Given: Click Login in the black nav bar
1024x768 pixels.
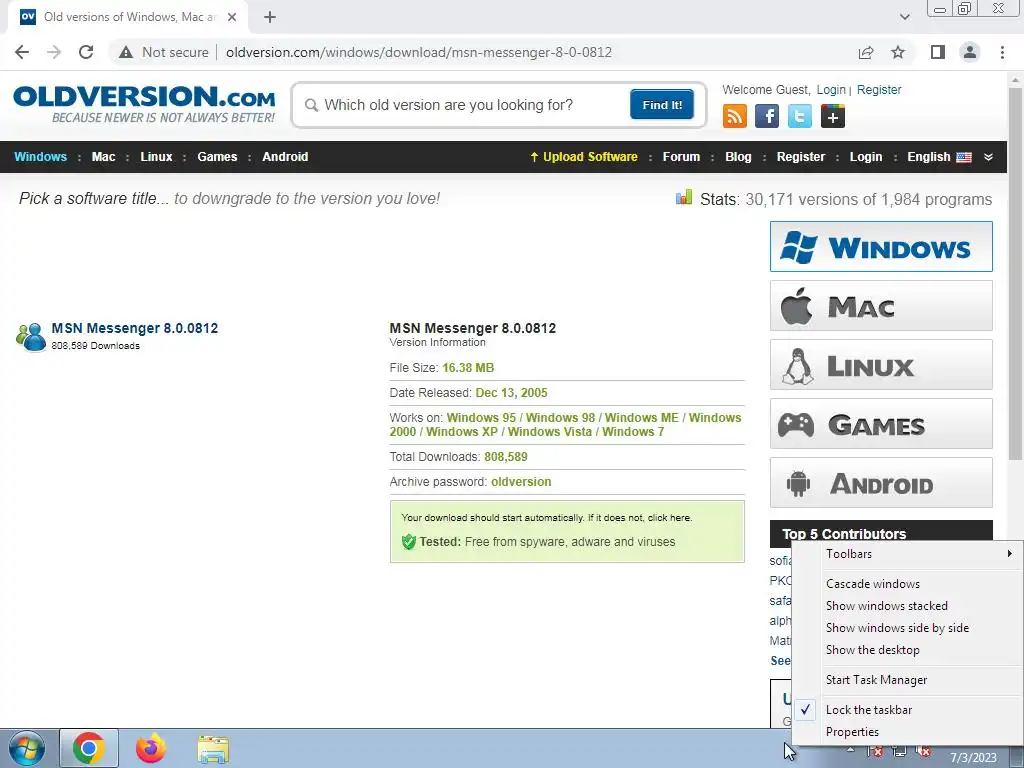Looking at the screenshot, I should coord(866,157).
